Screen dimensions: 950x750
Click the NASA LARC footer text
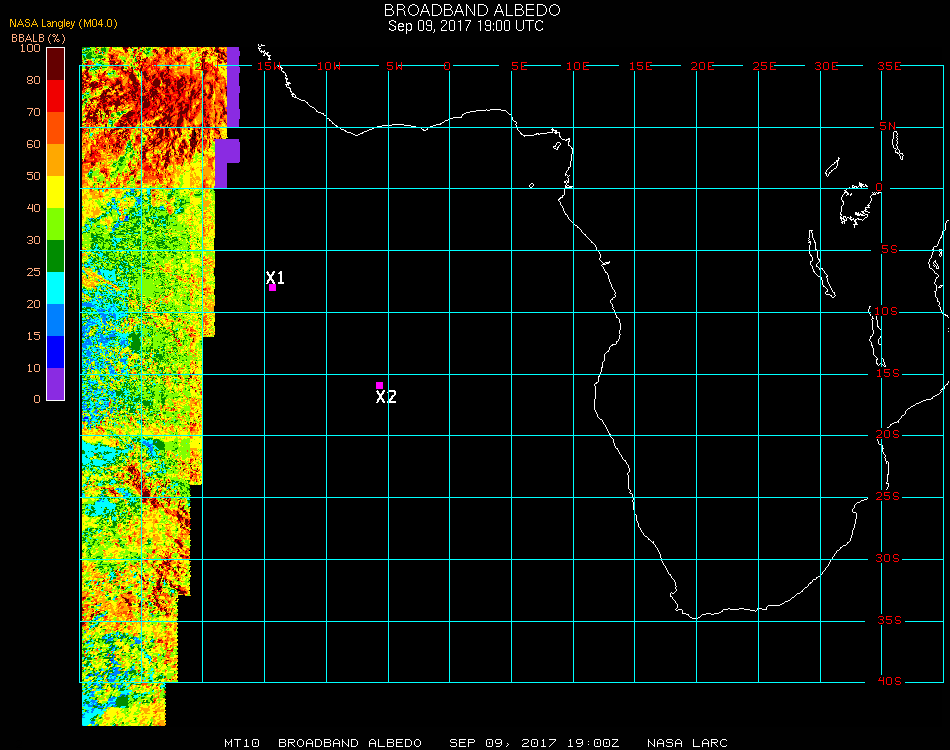pos(687,743)
